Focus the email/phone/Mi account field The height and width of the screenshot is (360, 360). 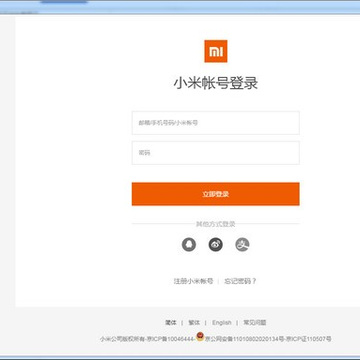tap(216, 123)
